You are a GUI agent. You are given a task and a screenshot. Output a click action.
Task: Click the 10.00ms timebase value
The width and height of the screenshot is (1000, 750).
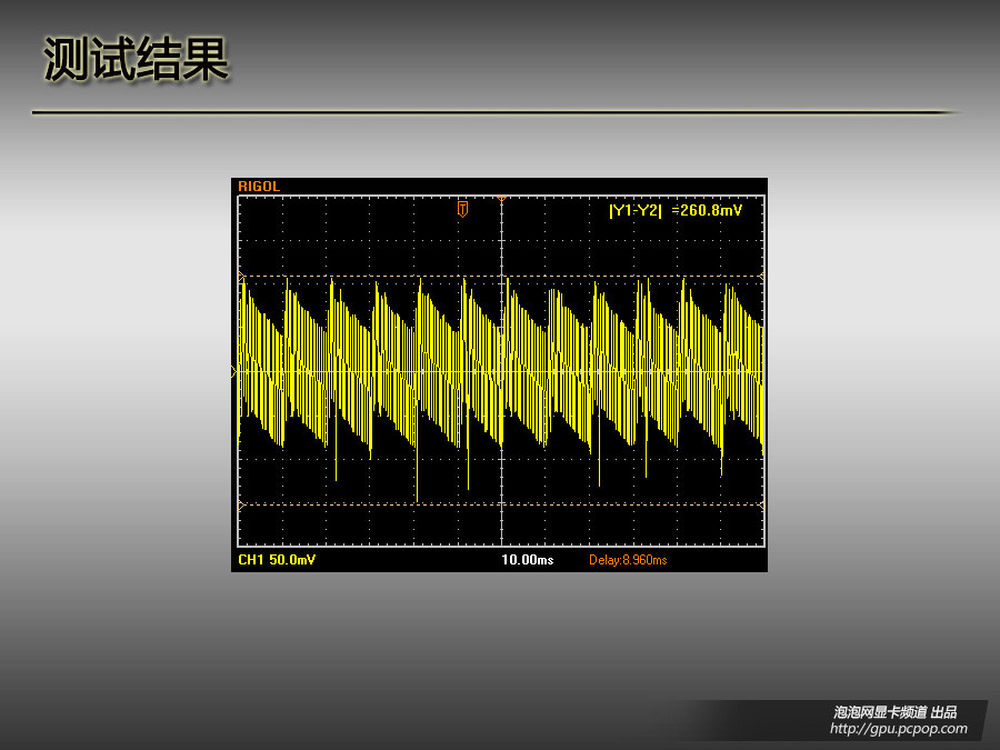click(527, 560)
